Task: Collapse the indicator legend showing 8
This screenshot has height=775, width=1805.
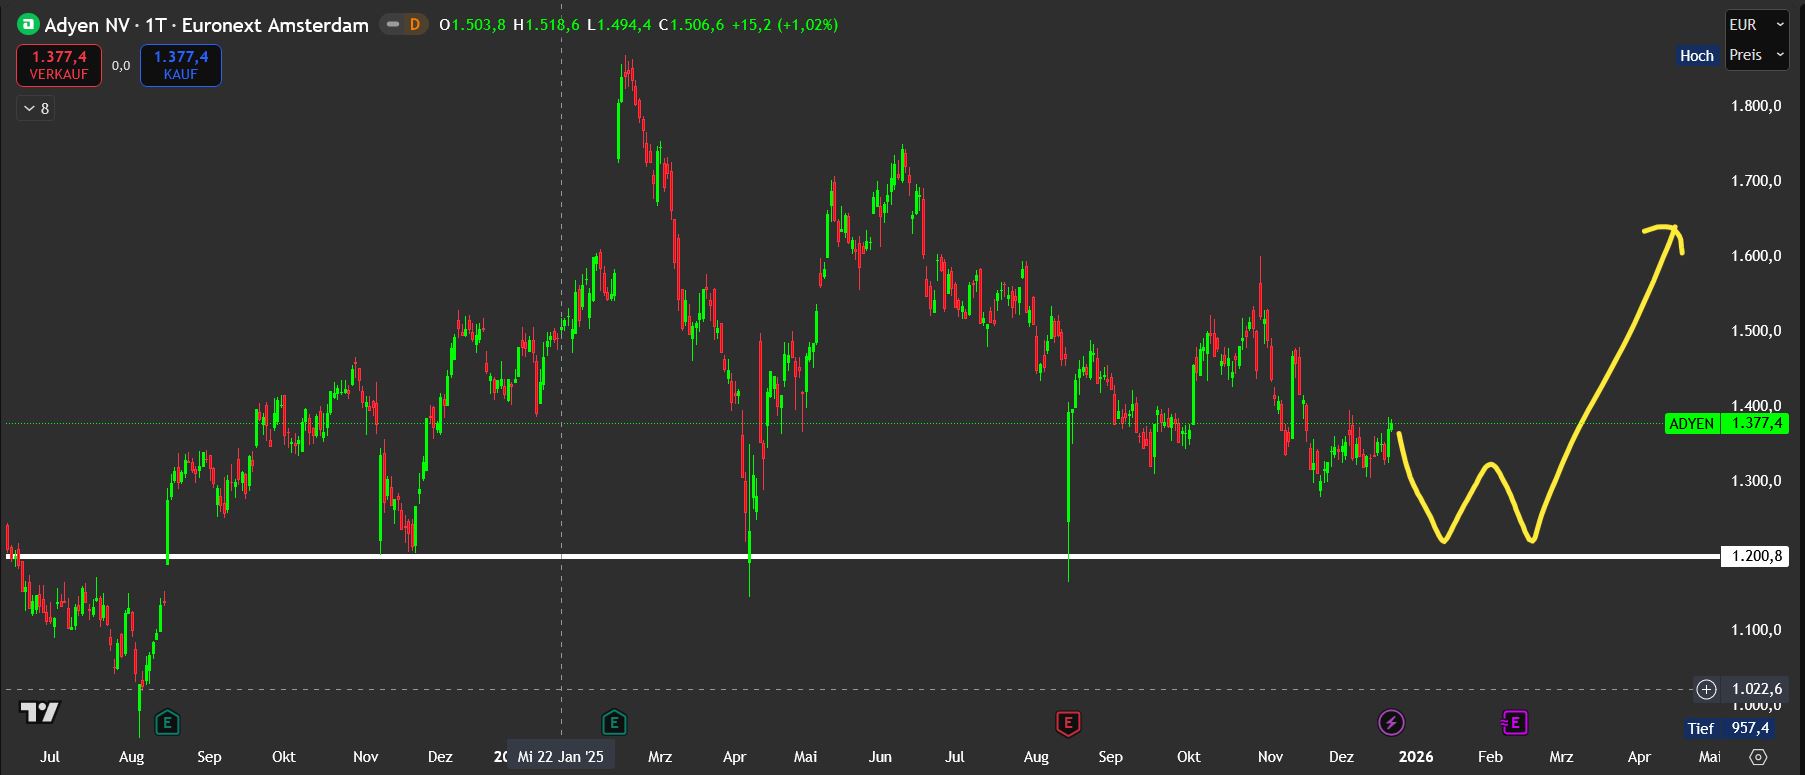Action: coord(35,108)
